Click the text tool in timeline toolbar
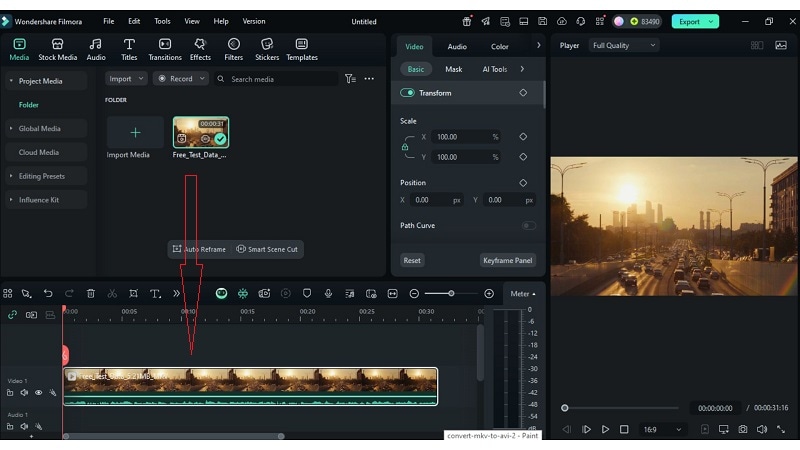 pyautogui.click(x=155, y=293)
